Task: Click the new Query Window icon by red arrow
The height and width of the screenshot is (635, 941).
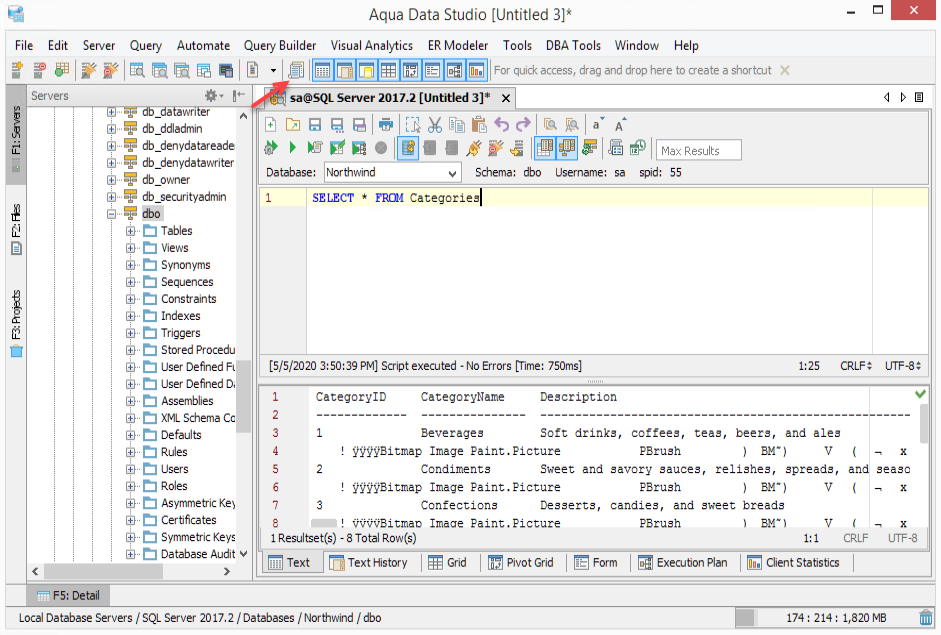Action: (x=296, y=70)
